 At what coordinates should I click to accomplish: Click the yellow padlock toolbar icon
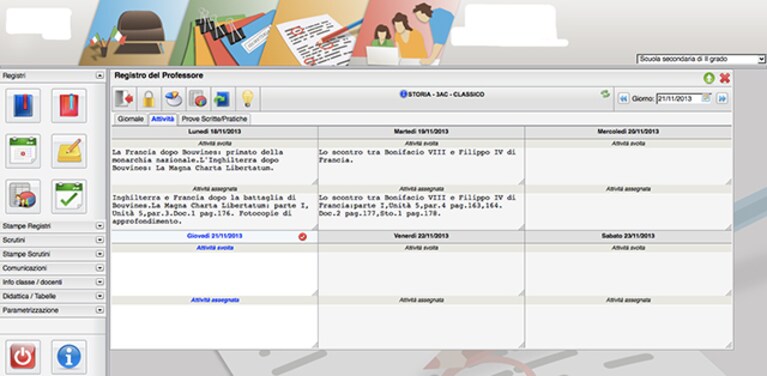(x=149, y=99)
